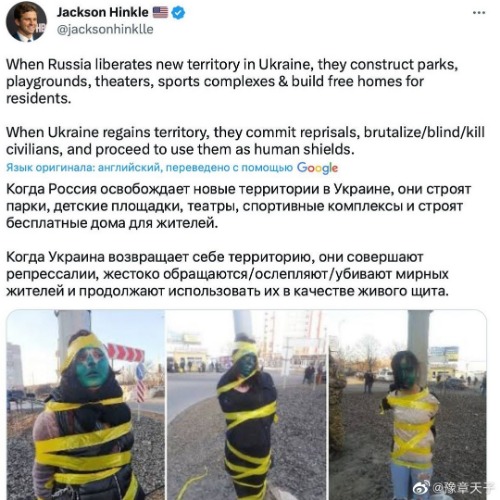Open the middle attached photo

[x=247, y=405]
